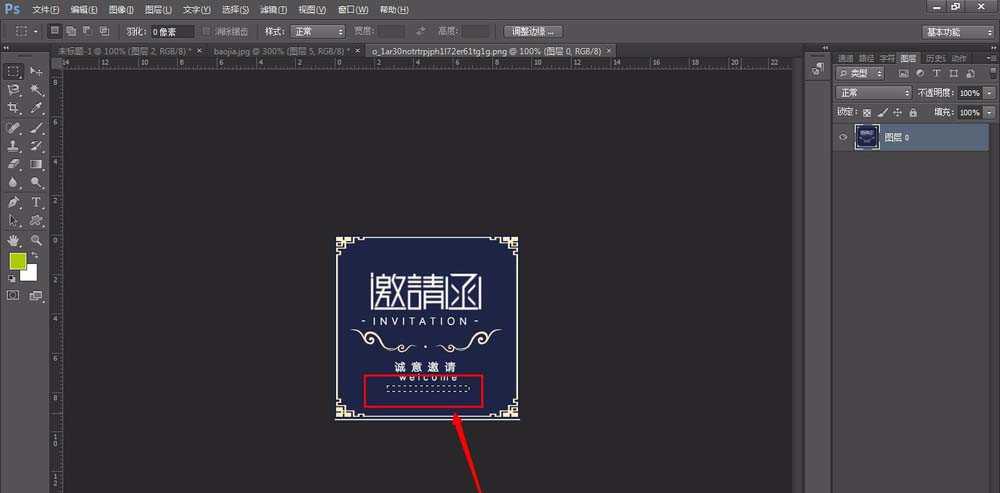Choose the Eyedropper tool
Screen dimensions: 1000x493
click(x=37, y=108)
